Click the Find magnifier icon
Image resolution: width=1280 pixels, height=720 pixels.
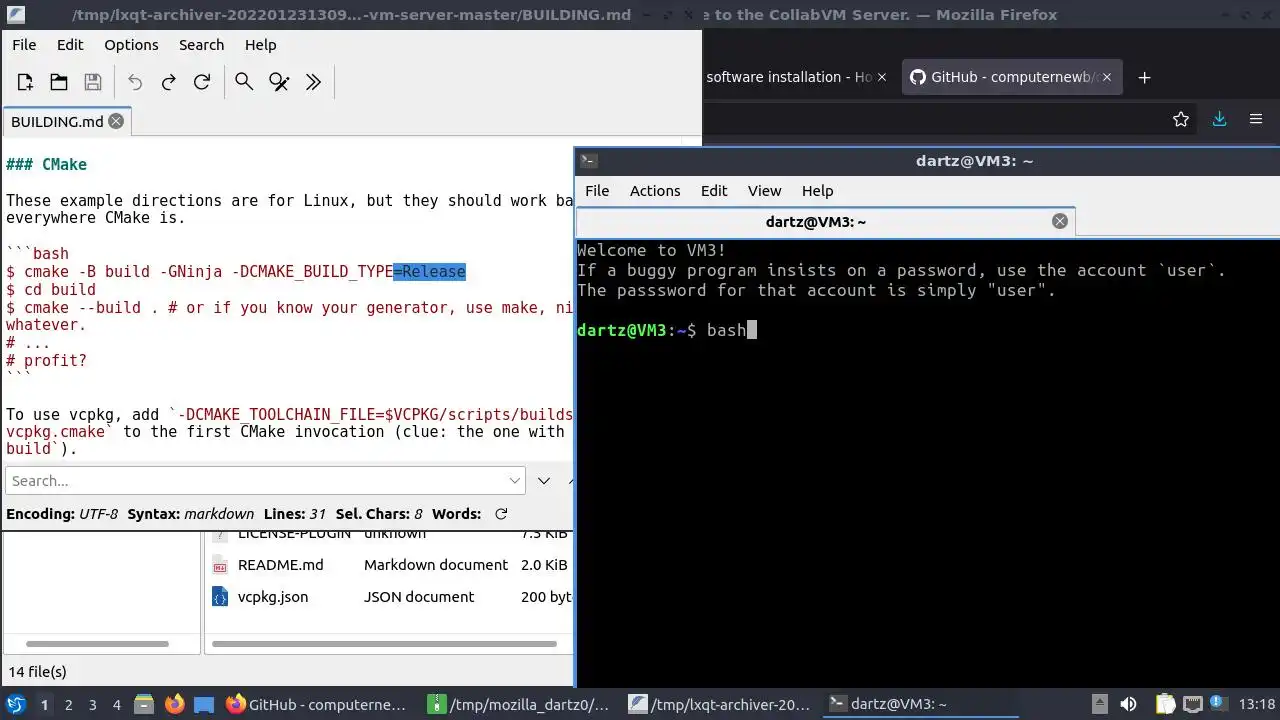point(244,82)
